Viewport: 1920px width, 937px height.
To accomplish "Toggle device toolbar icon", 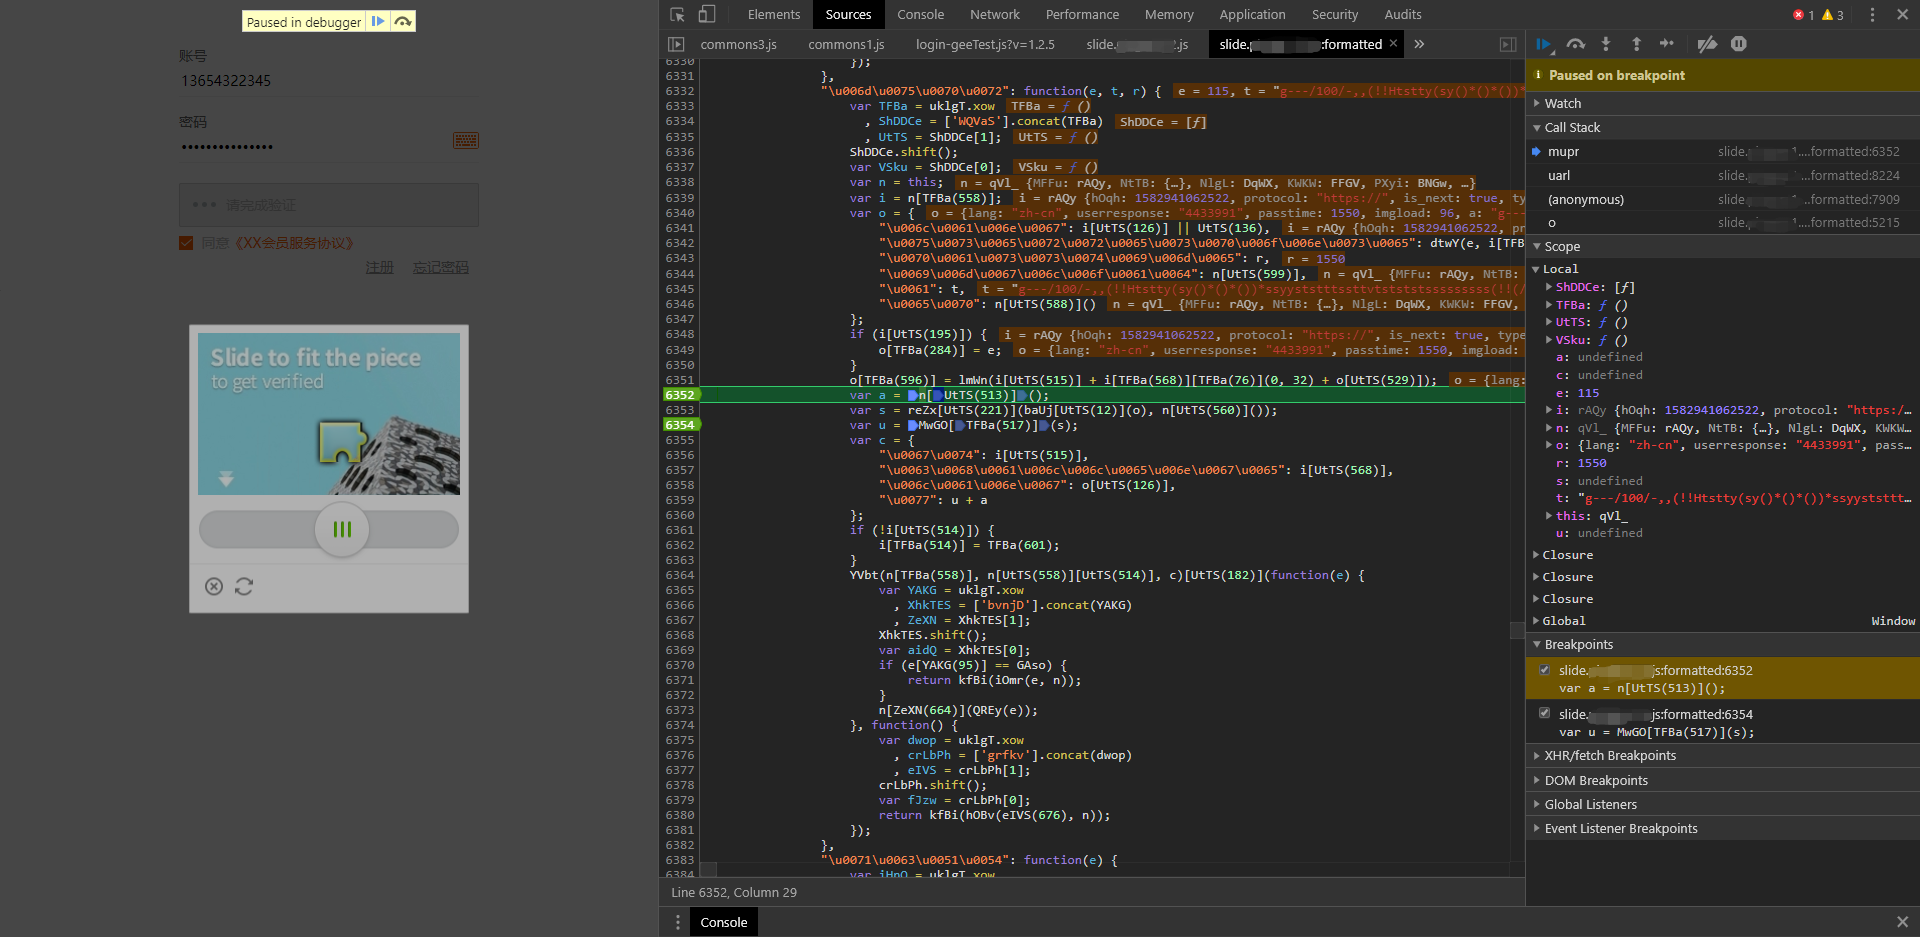I will 707,15.
